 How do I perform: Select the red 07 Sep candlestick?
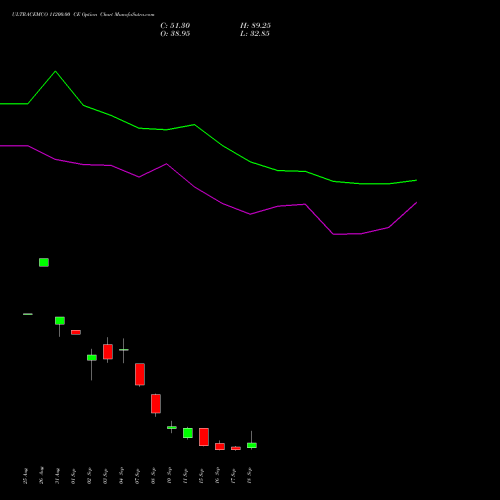pos(140,374)
